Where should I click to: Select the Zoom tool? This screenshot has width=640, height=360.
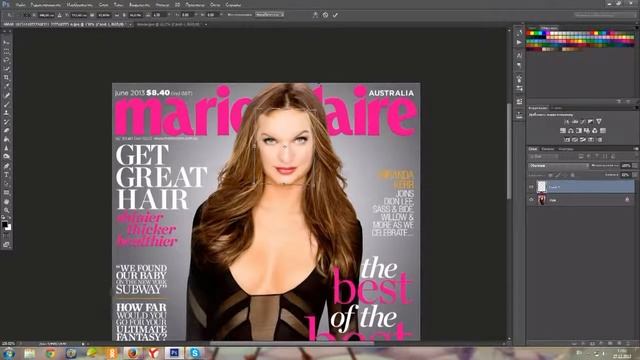(6, 210)
